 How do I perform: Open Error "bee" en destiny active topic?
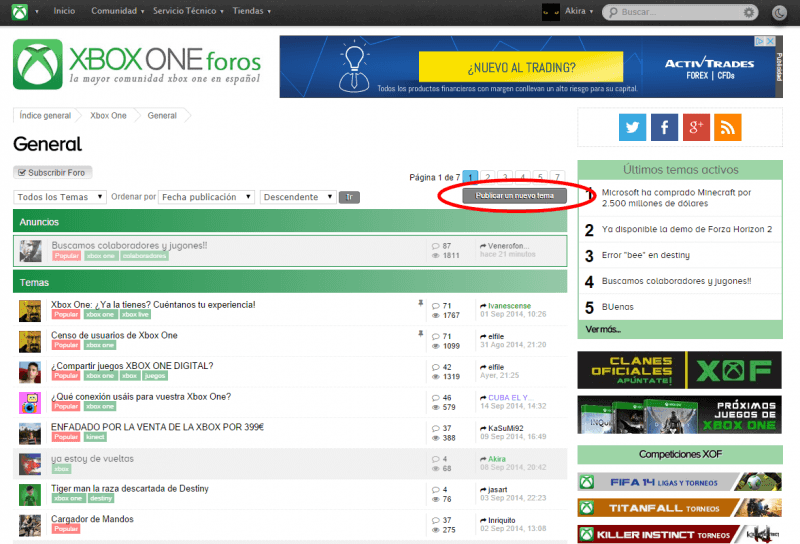coord(645,255)
